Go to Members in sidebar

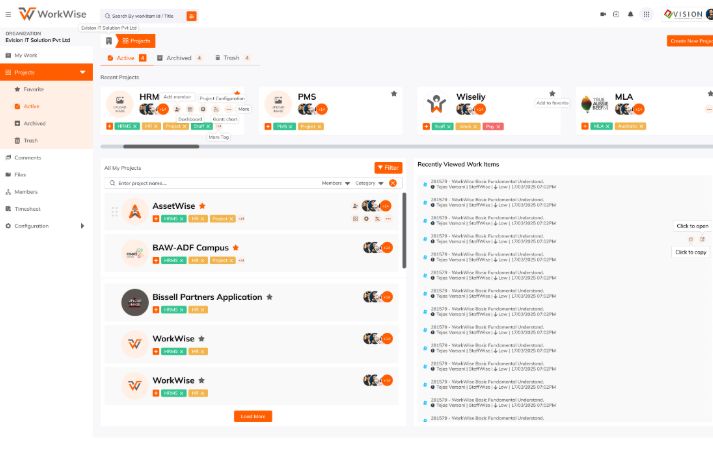[x=46, y=192]
